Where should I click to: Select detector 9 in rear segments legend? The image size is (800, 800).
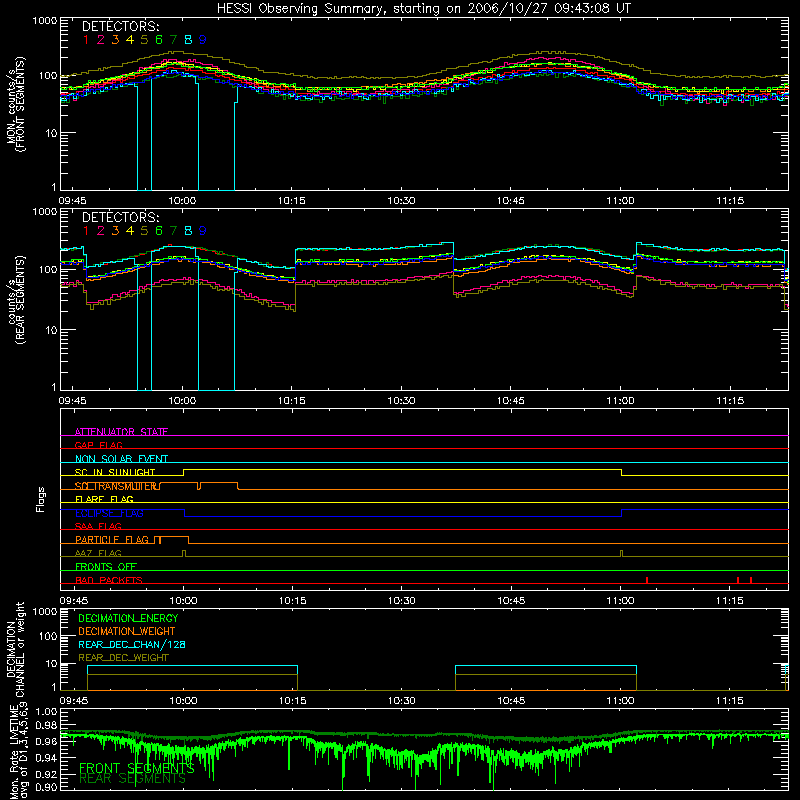(203, 231)
